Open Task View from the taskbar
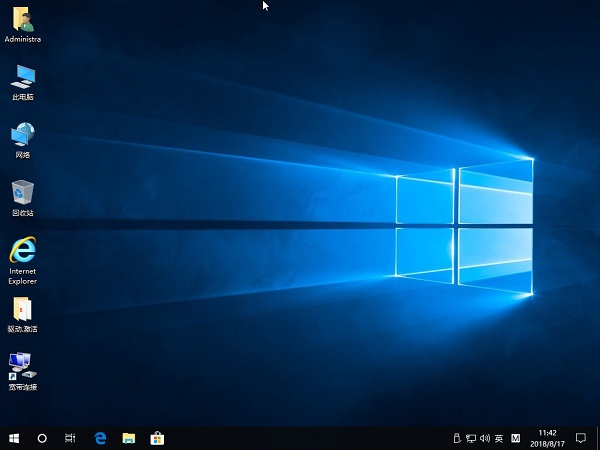The width and height of the screenshot is (600, 450). click(x=70, y=438)
